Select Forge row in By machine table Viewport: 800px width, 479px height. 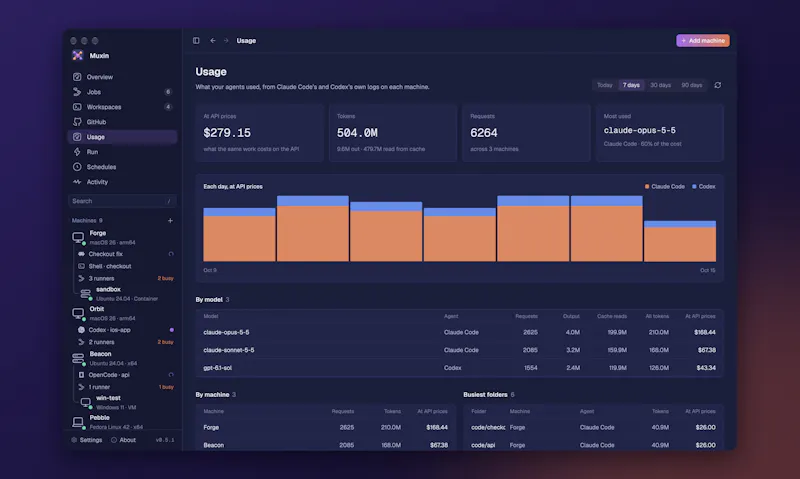coord(326,427)
